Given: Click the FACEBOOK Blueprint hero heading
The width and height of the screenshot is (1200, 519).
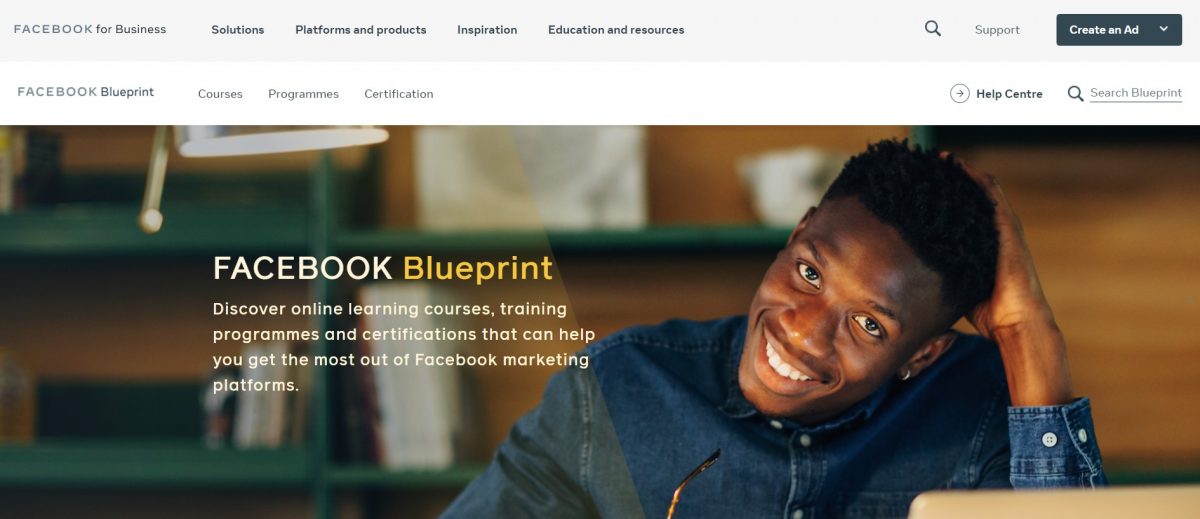Looking at the screenshot, I should click(x=383, y=268).
